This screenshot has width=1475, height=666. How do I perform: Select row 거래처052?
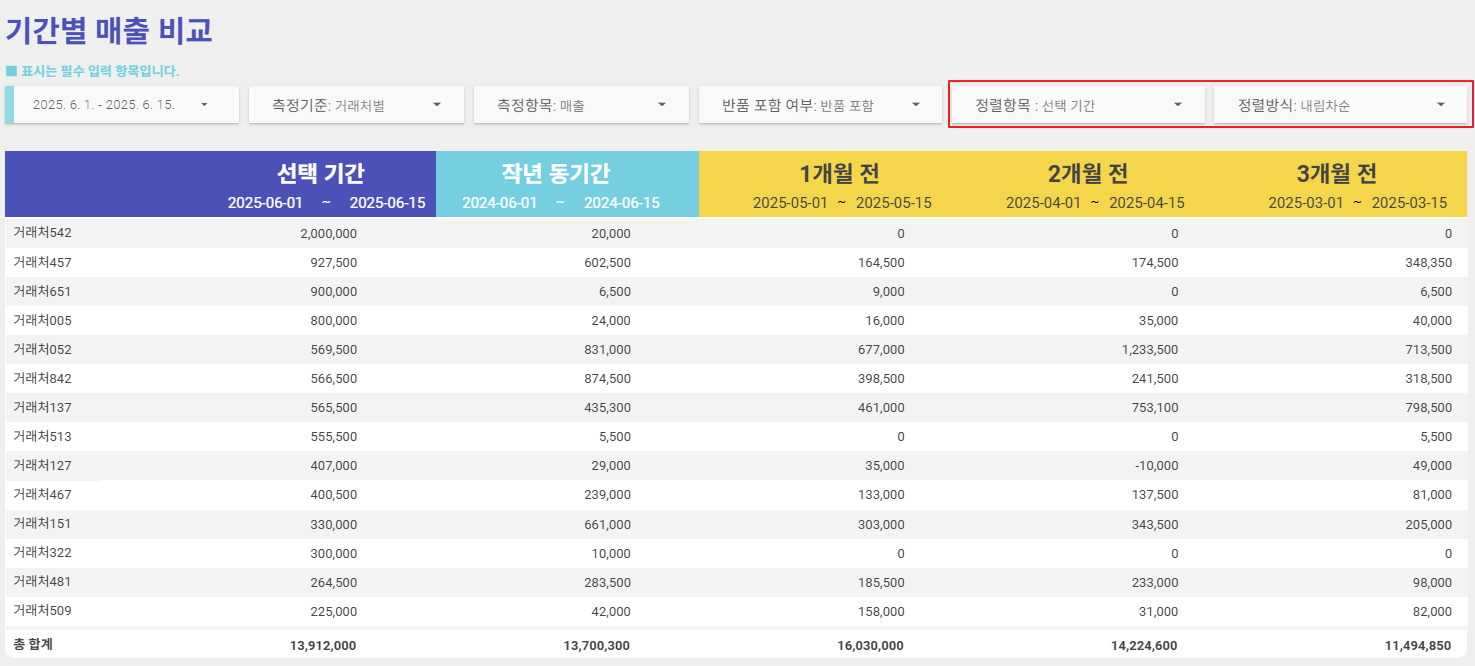coord(736,349)
